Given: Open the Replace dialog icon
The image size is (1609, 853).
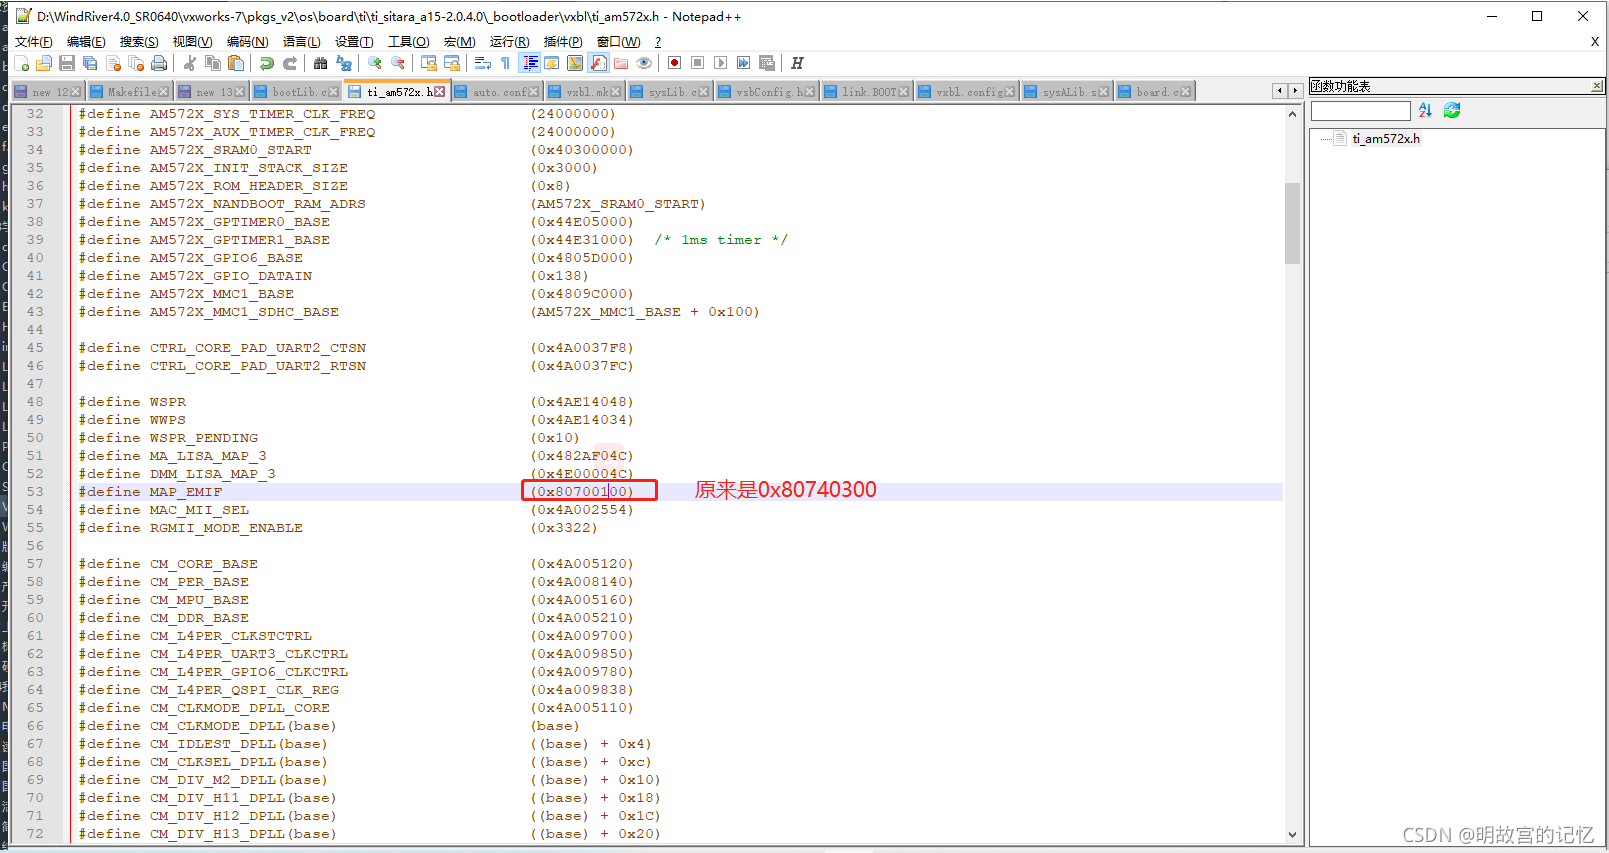Looking at the screenshot, I should [x=344, y=63].
